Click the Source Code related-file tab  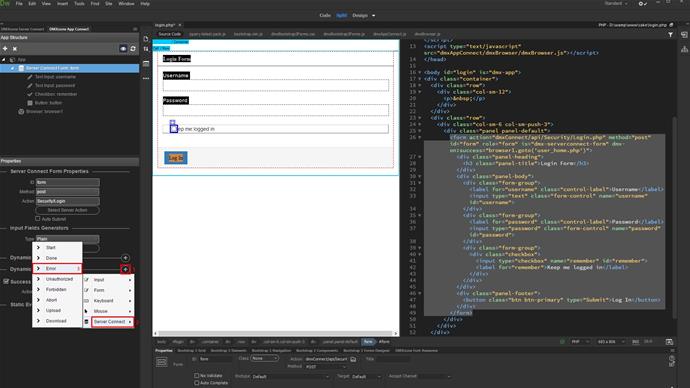click(x=169, y=34)
